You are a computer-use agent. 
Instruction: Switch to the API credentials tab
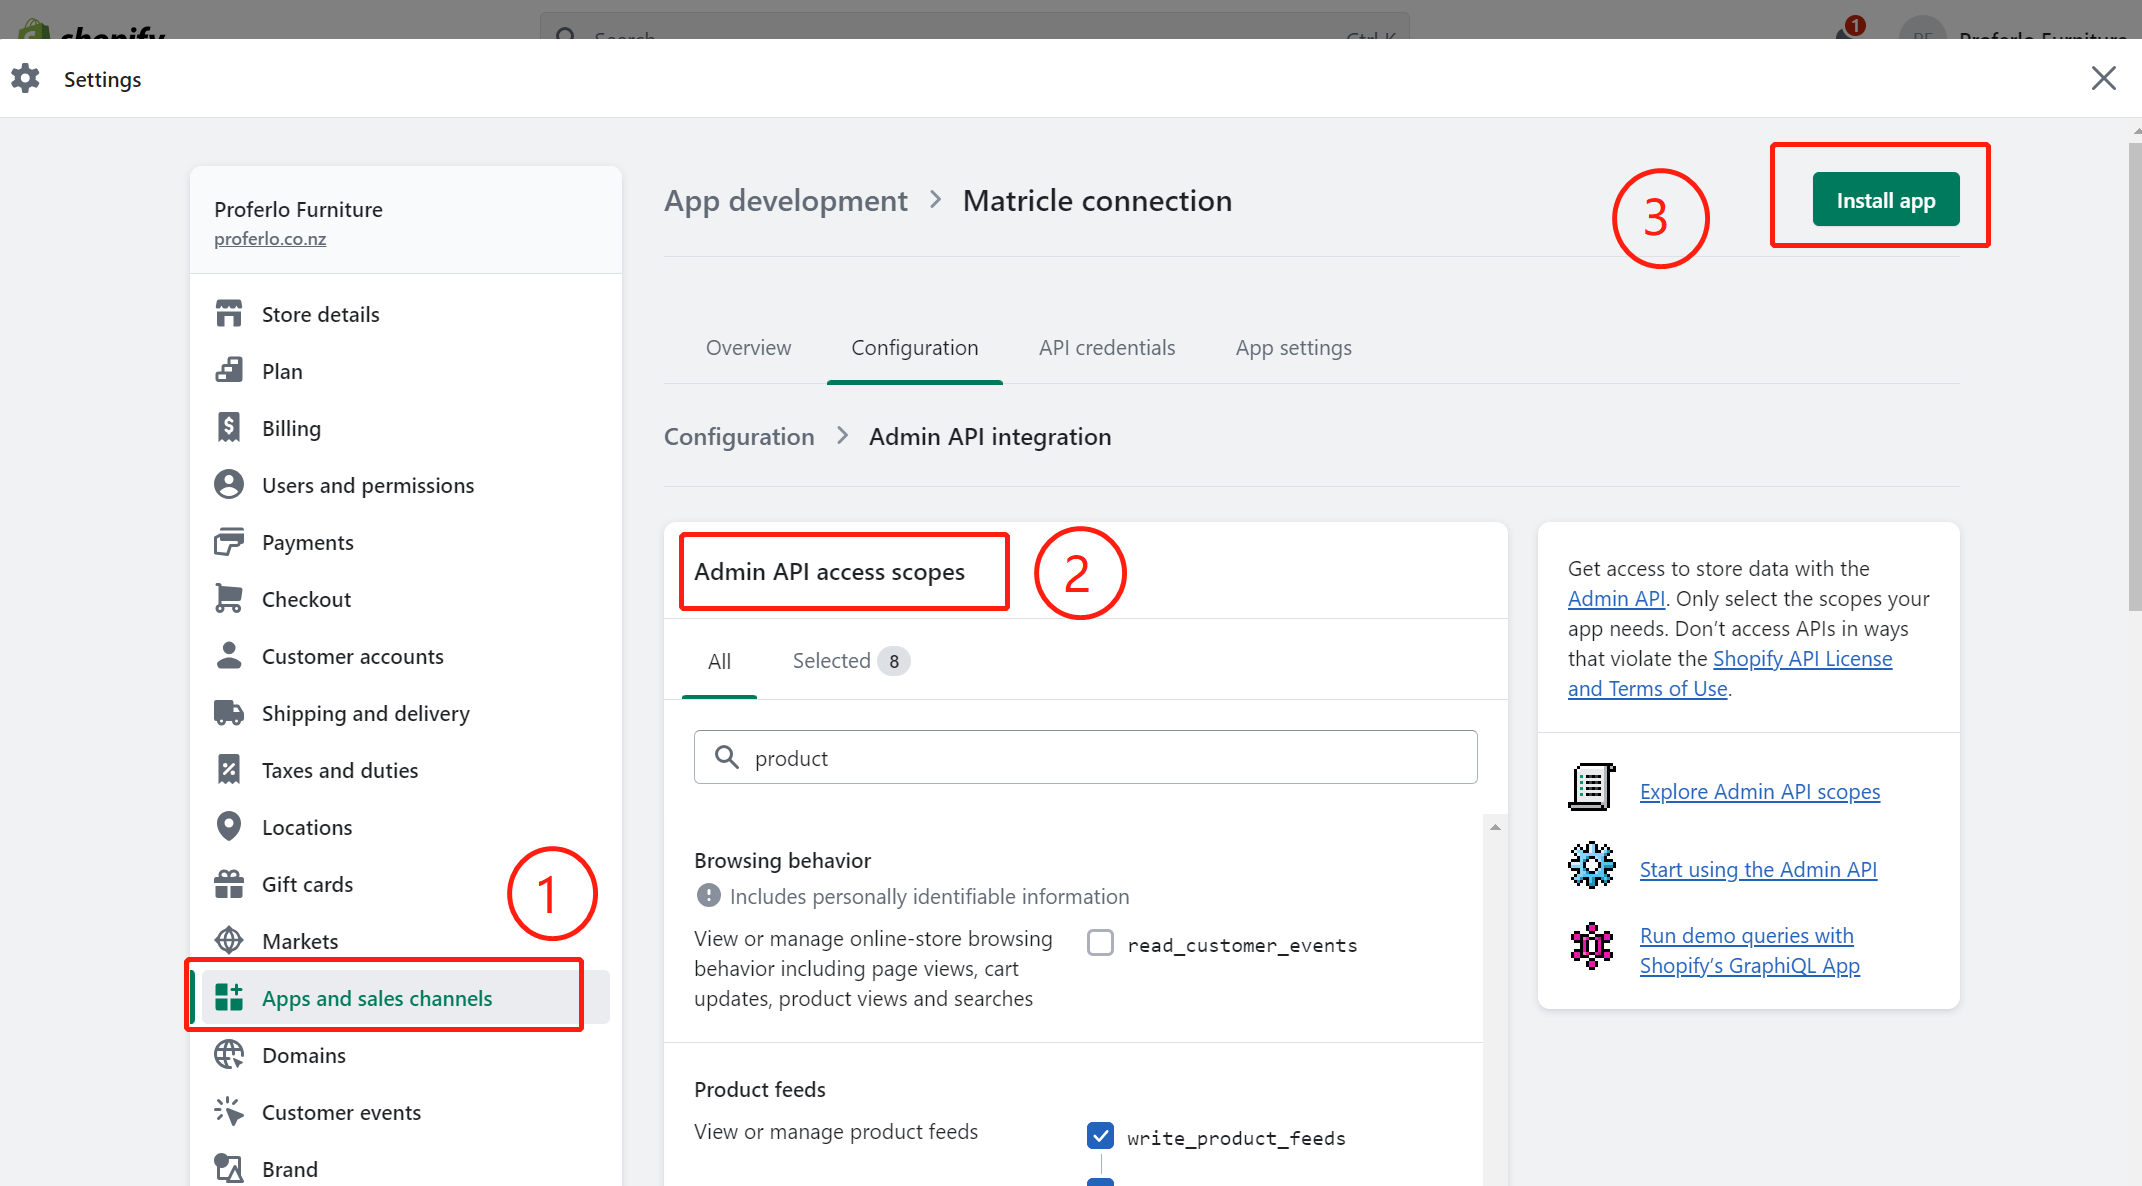[x=1107, y=348]
